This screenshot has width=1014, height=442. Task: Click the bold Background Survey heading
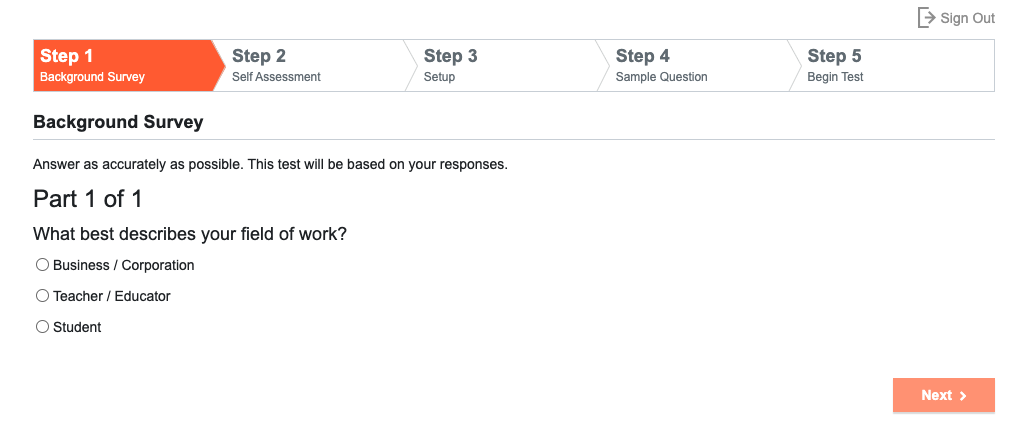pos(118,122)
